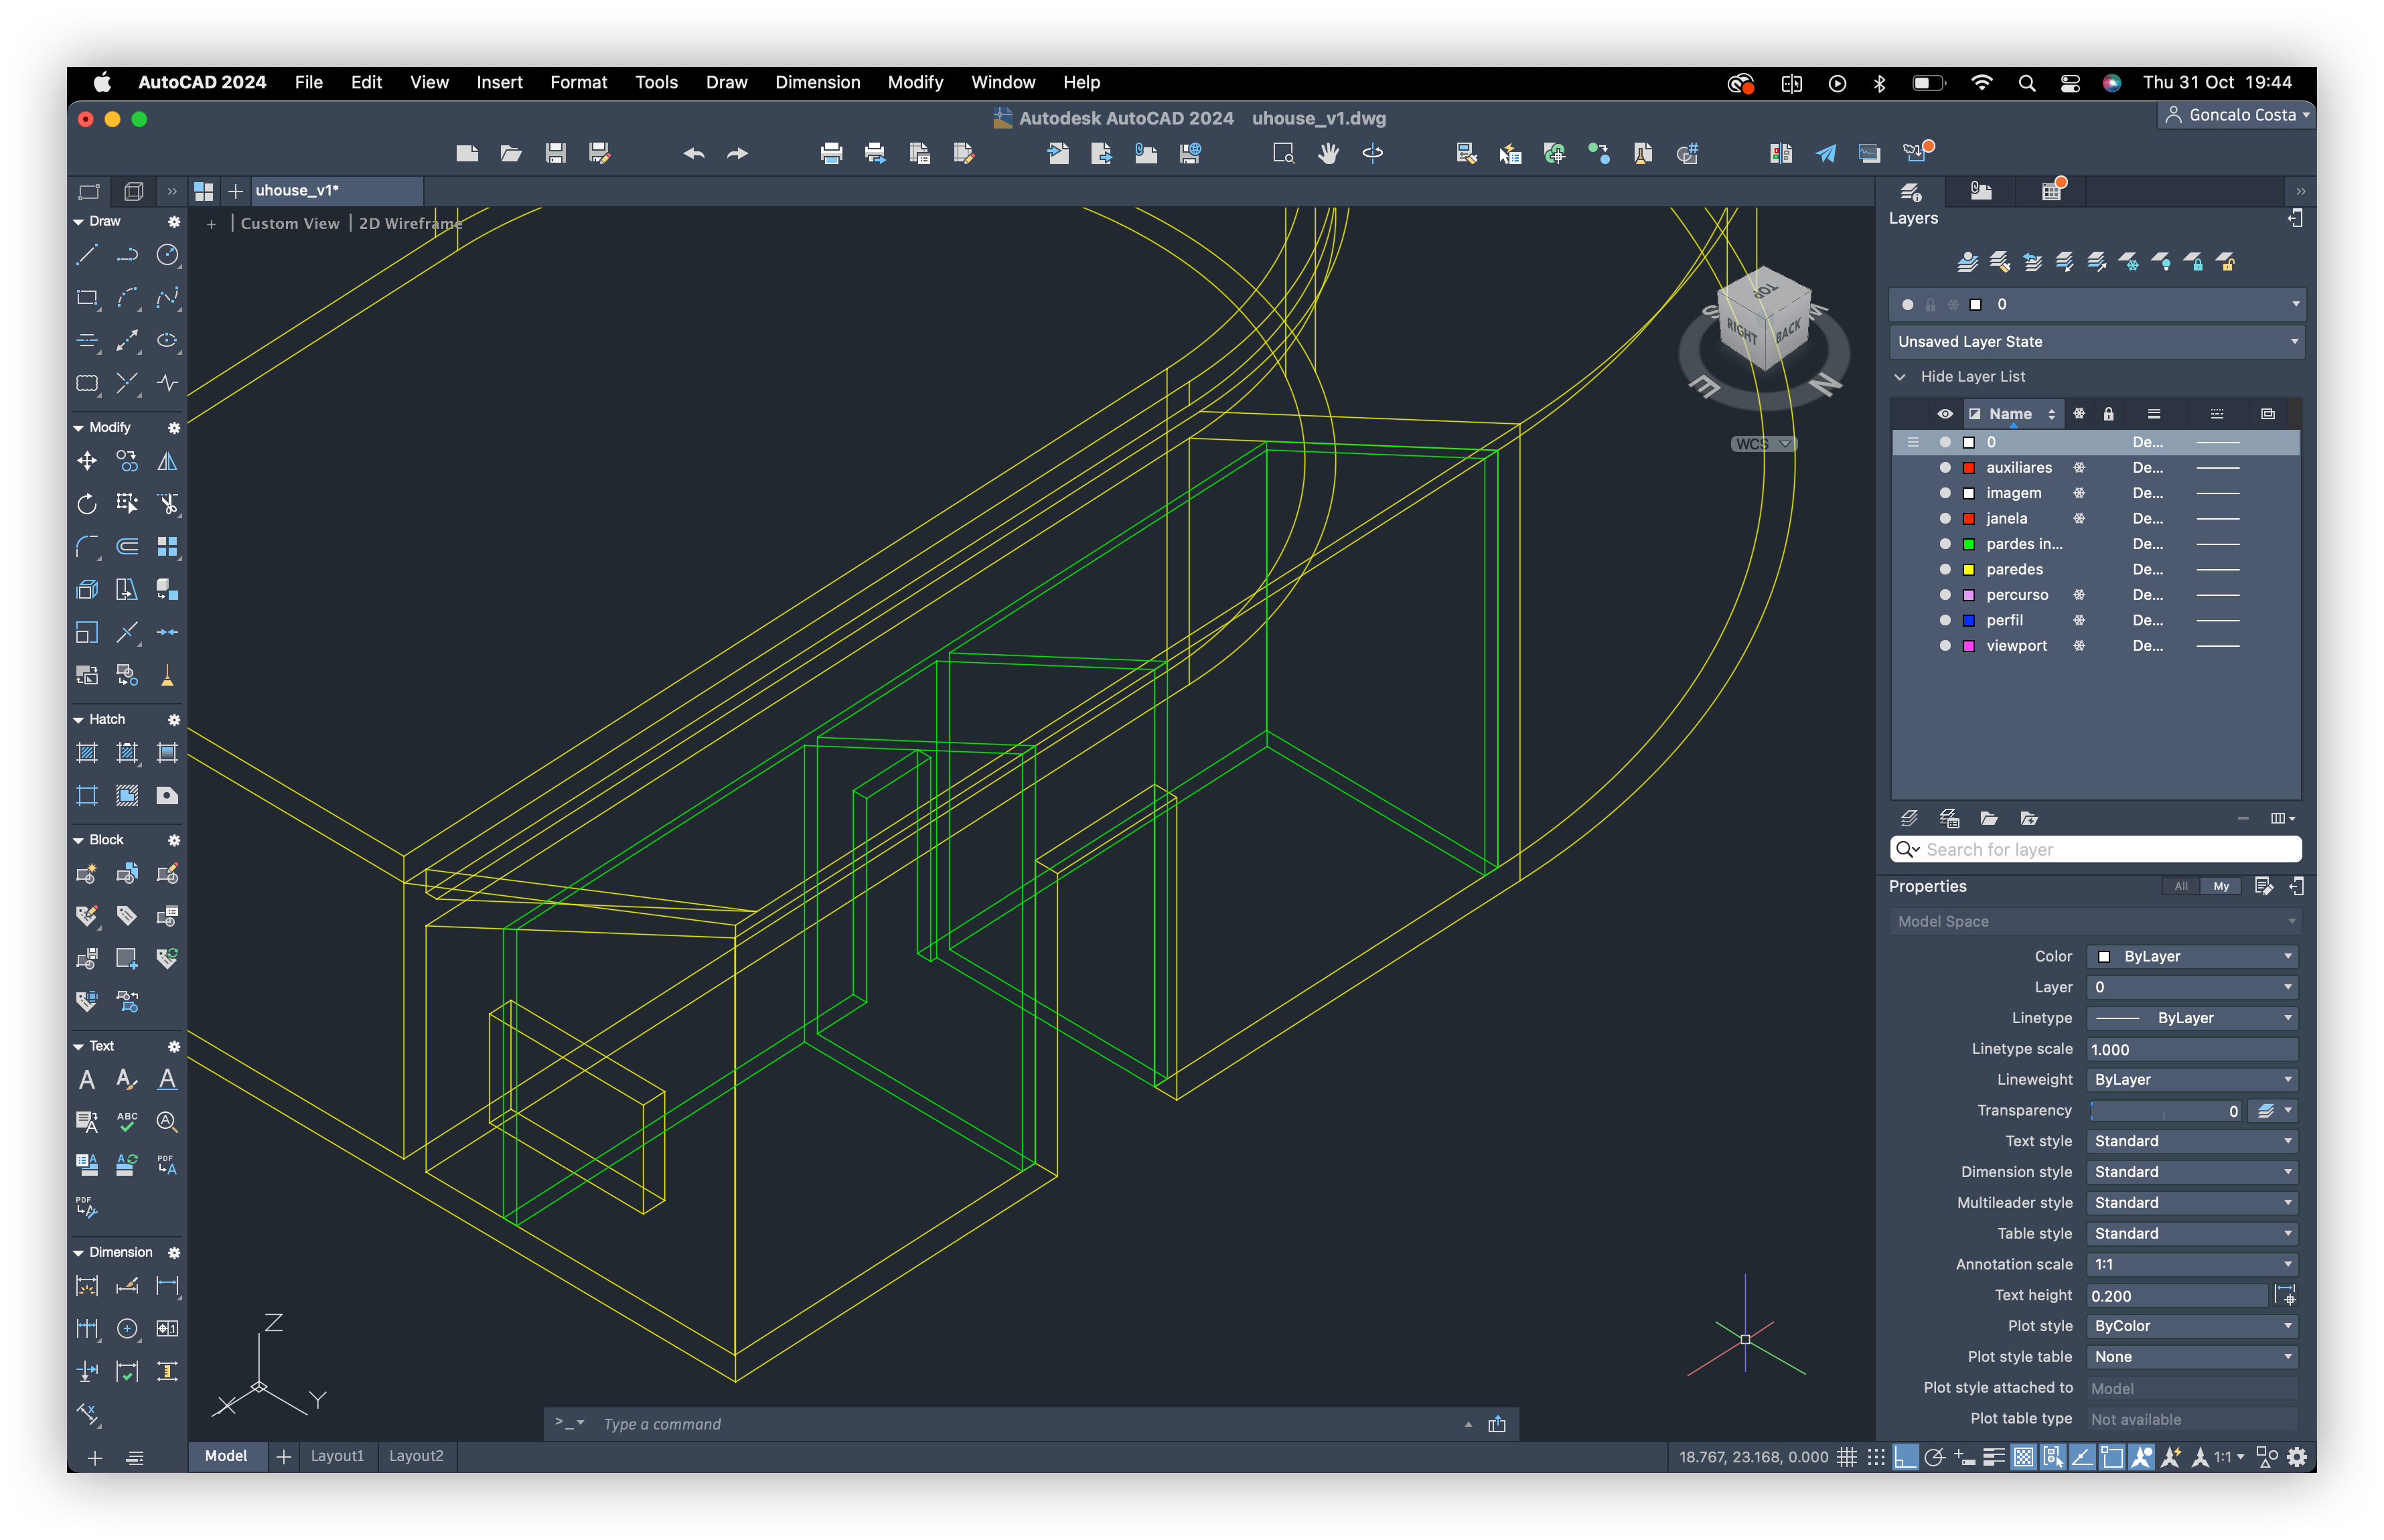Click the paper plane share icon
The height and width of the screenshot is (1540, 2384).
tap(1825, 153)
